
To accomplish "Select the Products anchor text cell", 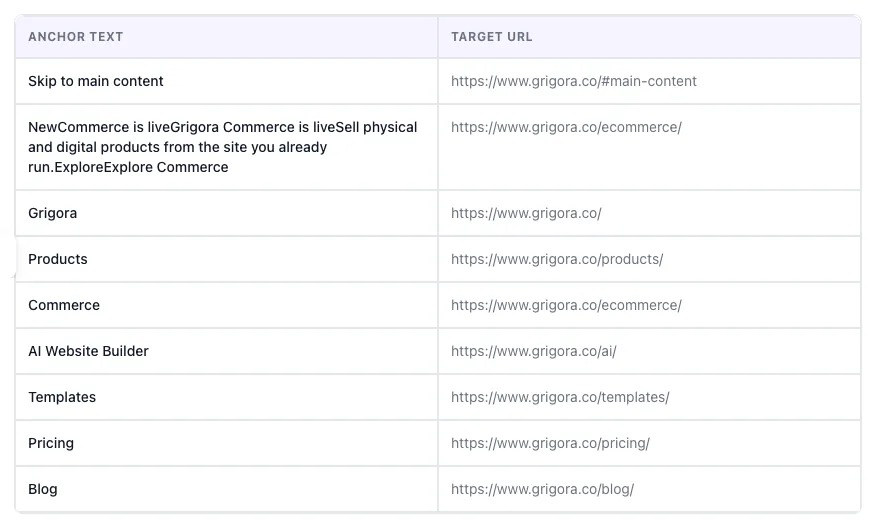I will pyautogui.click(x=226, y=259).
